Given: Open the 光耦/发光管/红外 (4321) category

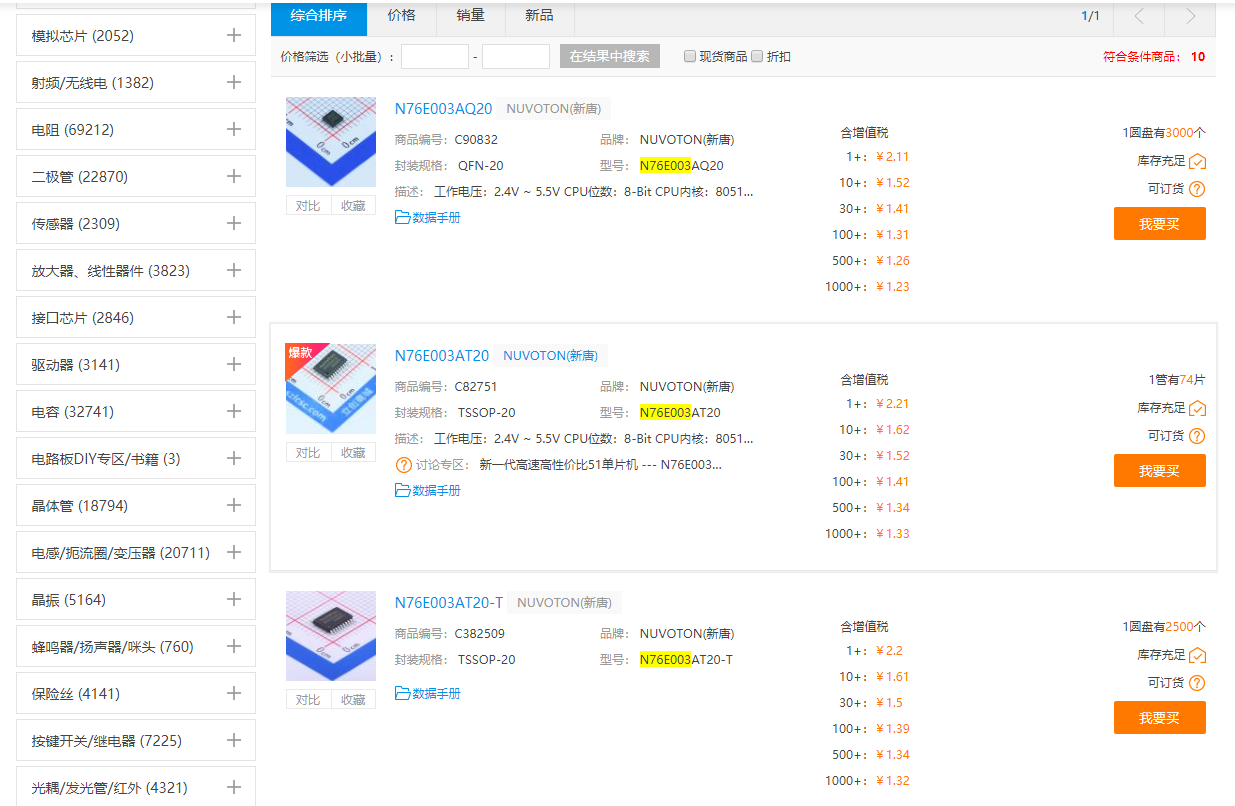Looking at the screenshot, I should (136, 787).
